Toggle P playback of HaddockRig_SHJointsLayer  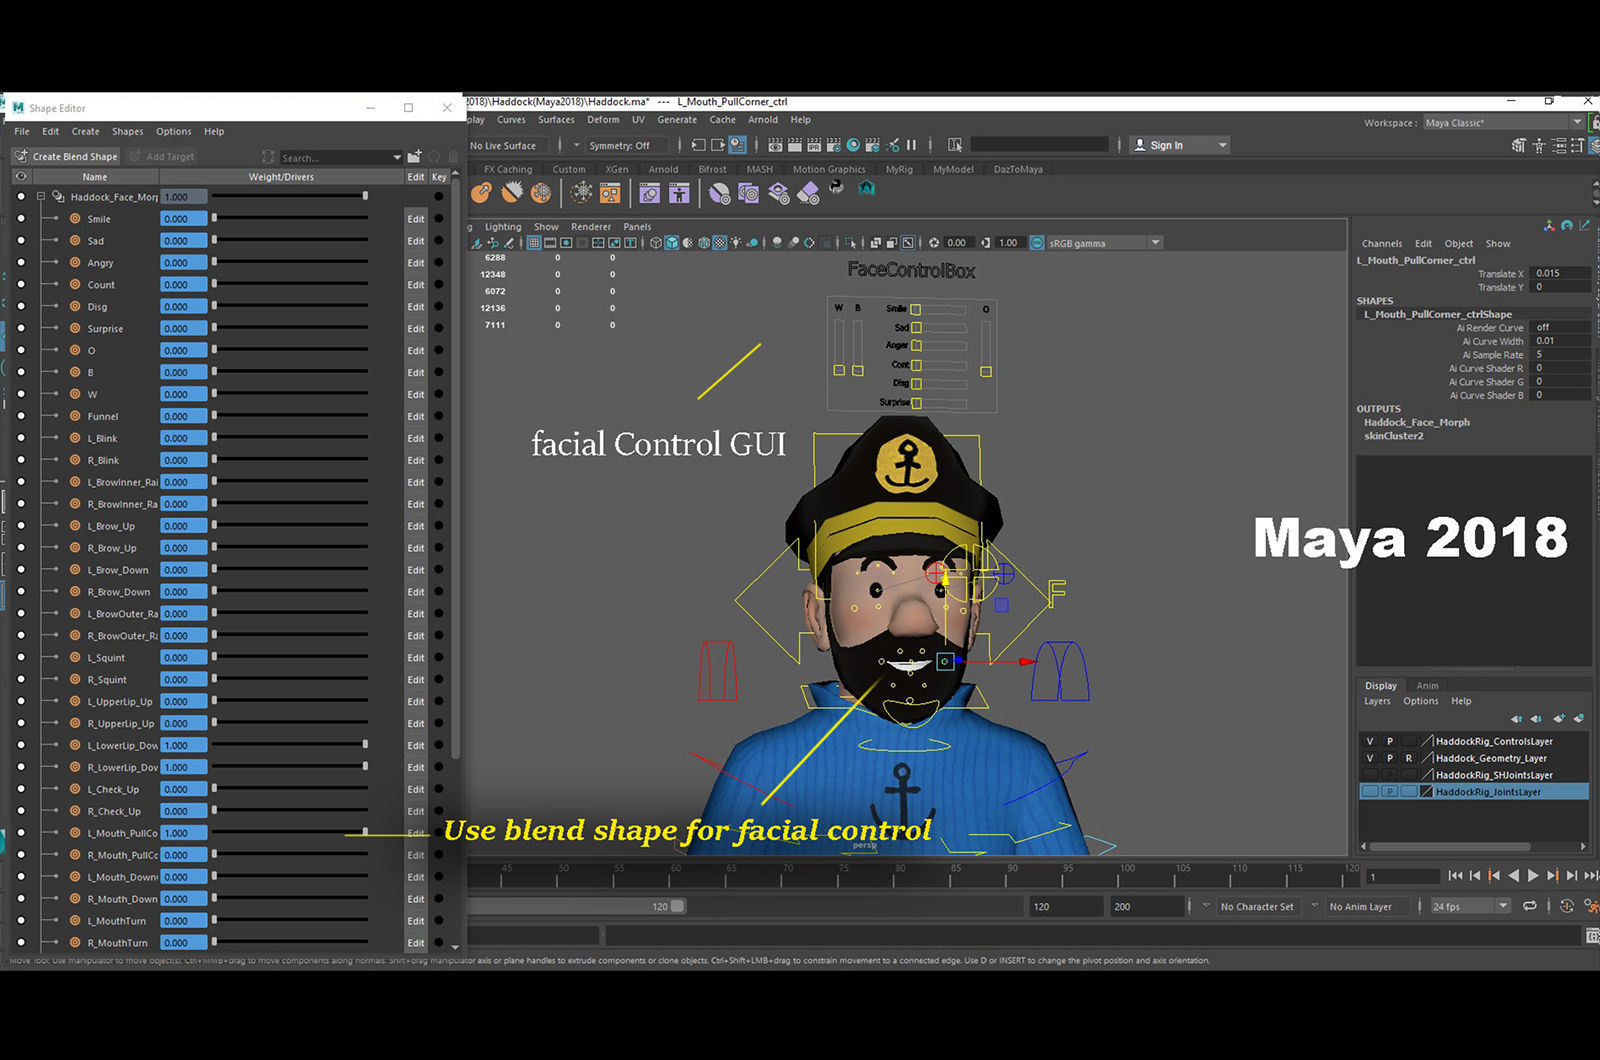(x=1389, y=775)
